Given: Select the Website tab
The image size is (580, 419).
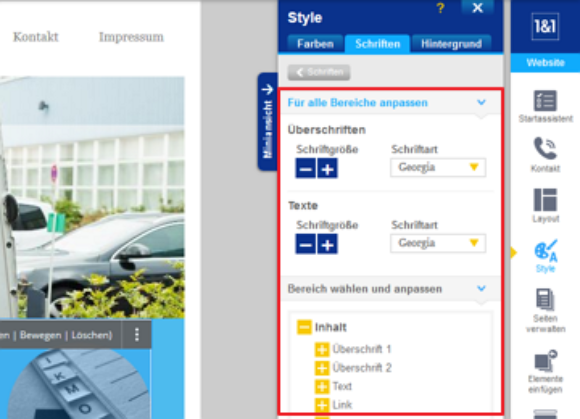Looking at the screenshot, I should coord(545,62).
